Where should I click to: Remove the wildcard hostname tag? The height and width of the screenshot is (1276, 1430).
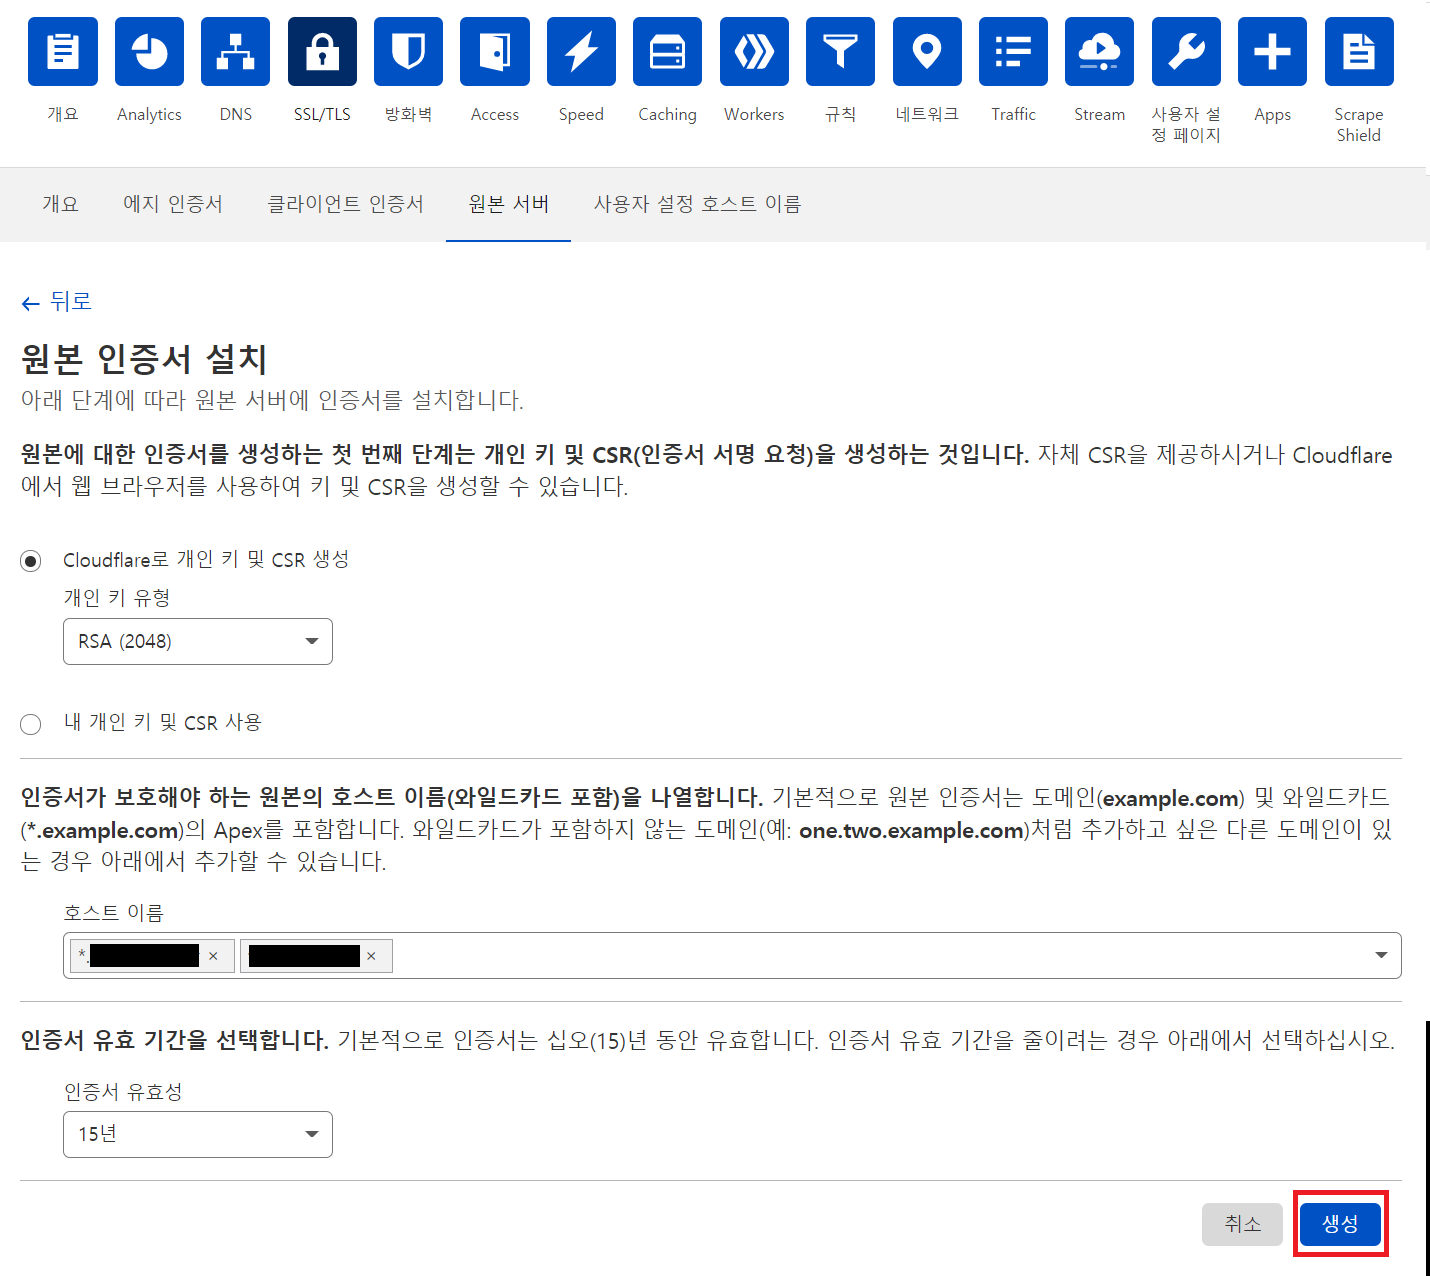click(213, 956)
